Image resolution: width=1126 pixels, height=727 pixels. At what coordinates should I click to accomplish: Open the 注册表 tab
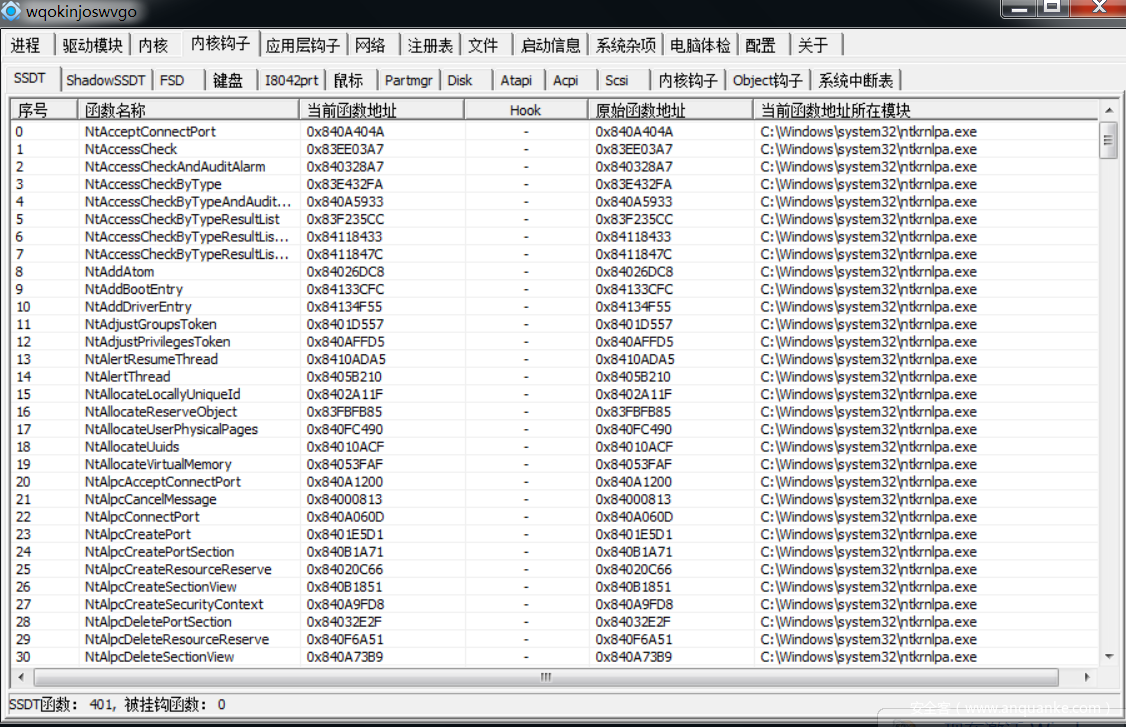click(x=430, y=45)
